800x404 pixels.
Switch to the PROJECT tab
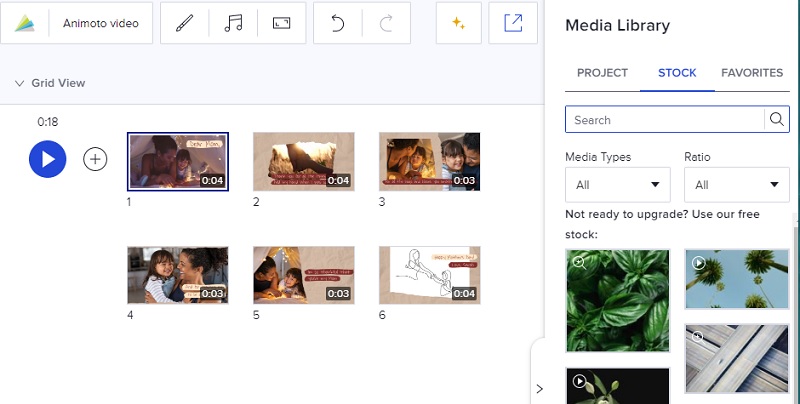603,73
